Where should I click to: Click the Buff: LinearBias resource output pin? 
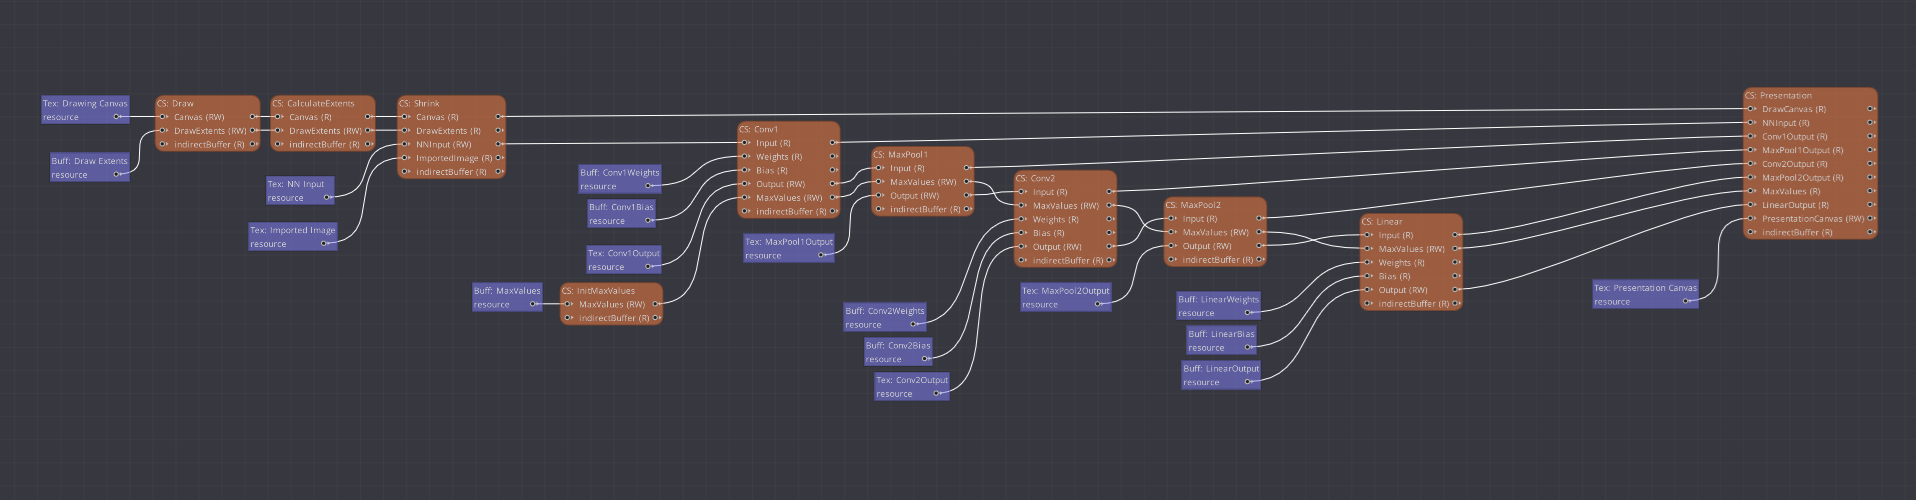click(x=1247, y=347)
